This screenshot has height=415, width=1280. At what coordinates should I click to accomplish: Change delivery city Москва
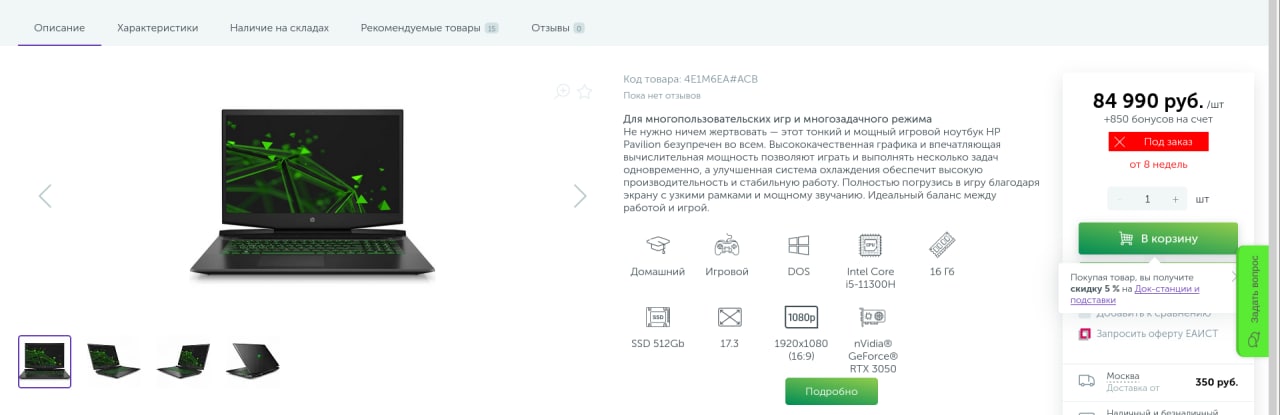click(1122, 376)
